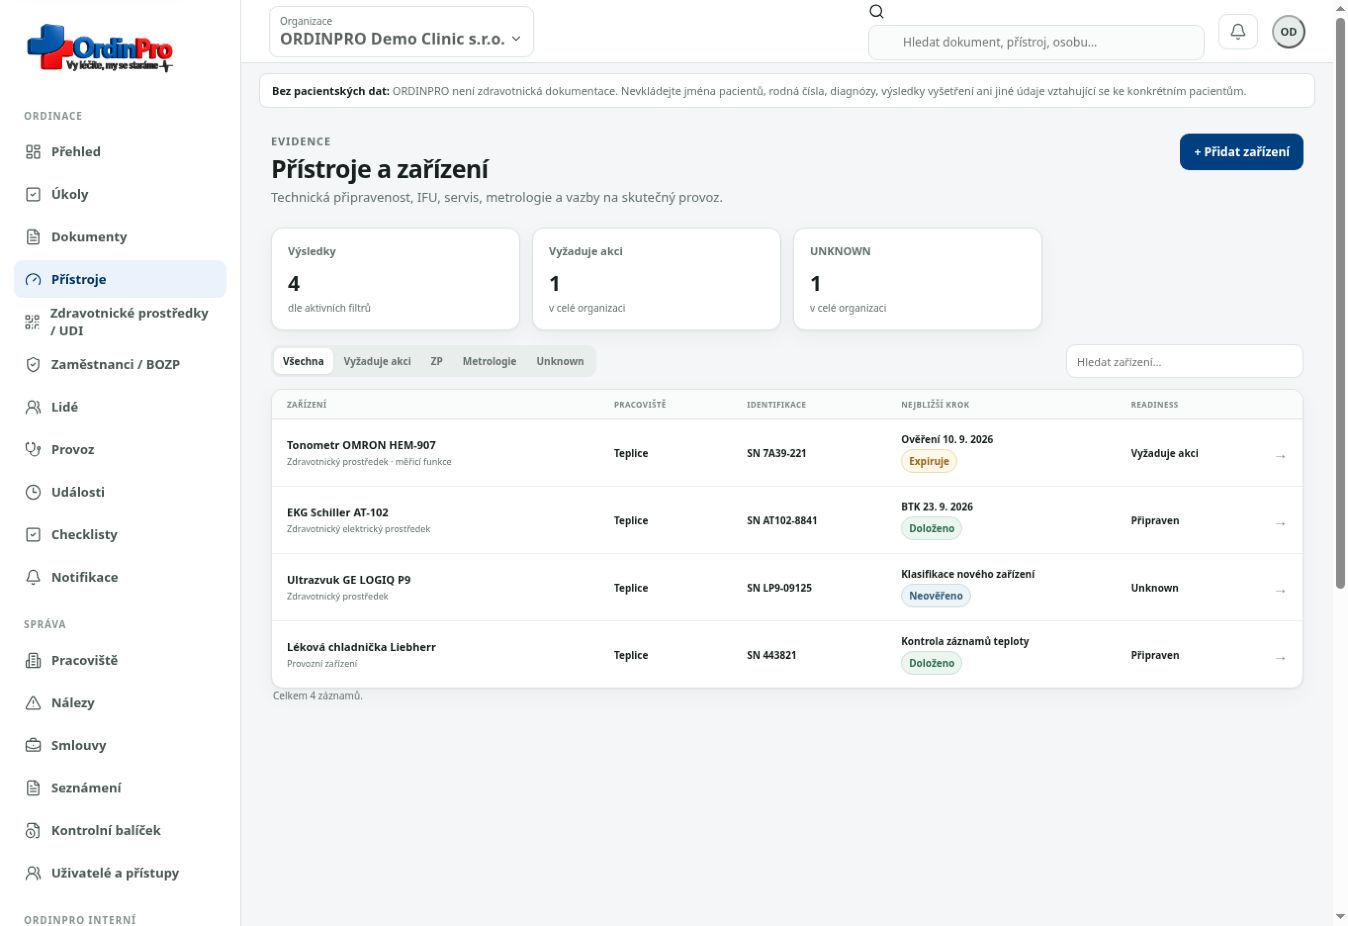Click the OrdinPro logo
Image resolution: width=1348 pixels, height=926 pixels.
coord(100,48)
